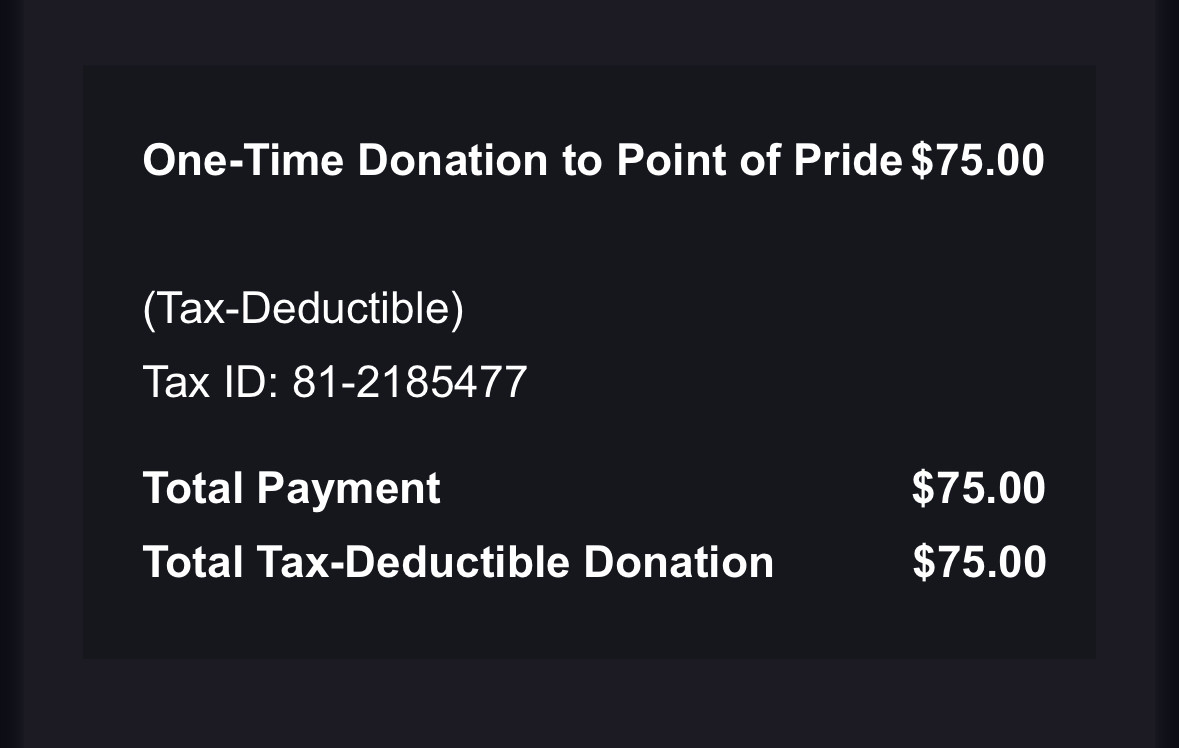Click the (Tax-Deductible) note text
Screen dimensions: 1179x748
pyautogui.click(x=303, y=309)
